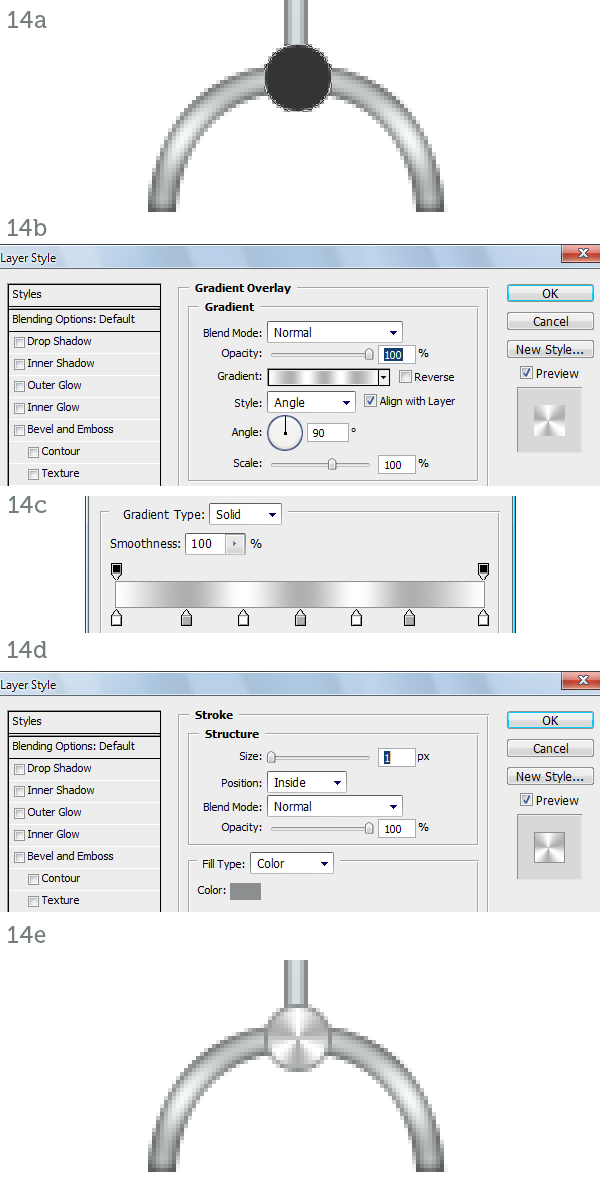Check the Reverse gradient checkbox
600x1197 pixels.
(x=405, y=377)
